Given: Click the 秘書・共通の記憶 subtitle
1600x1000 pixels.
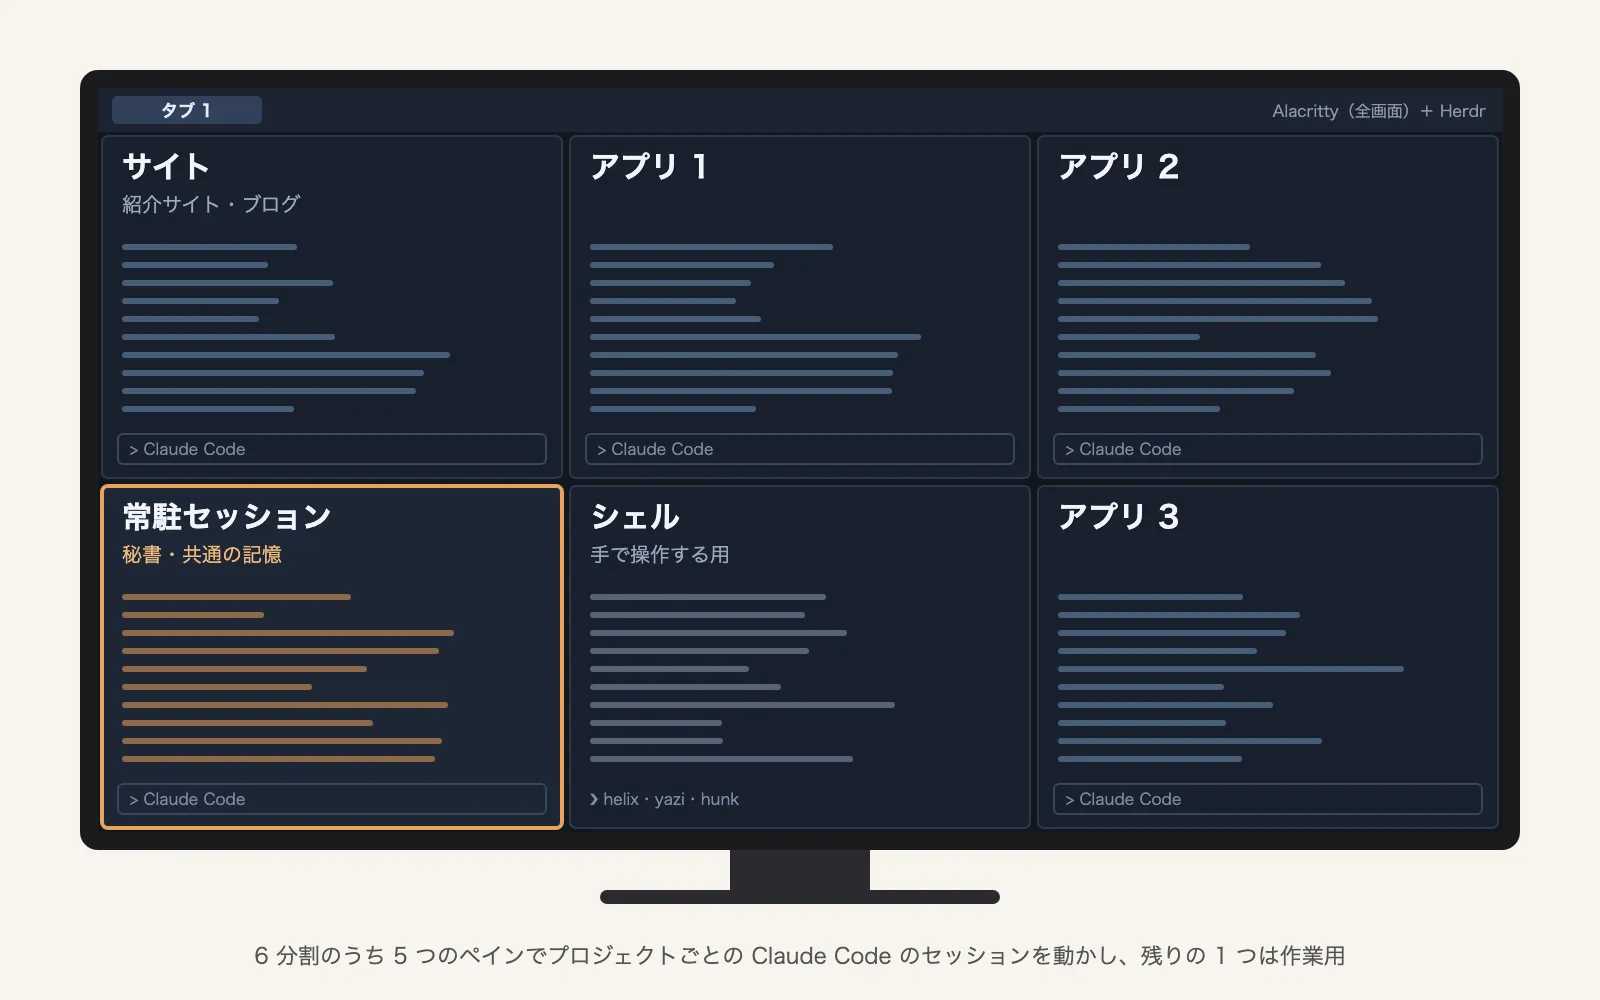Looking at the screenshot, I should 202,554.
